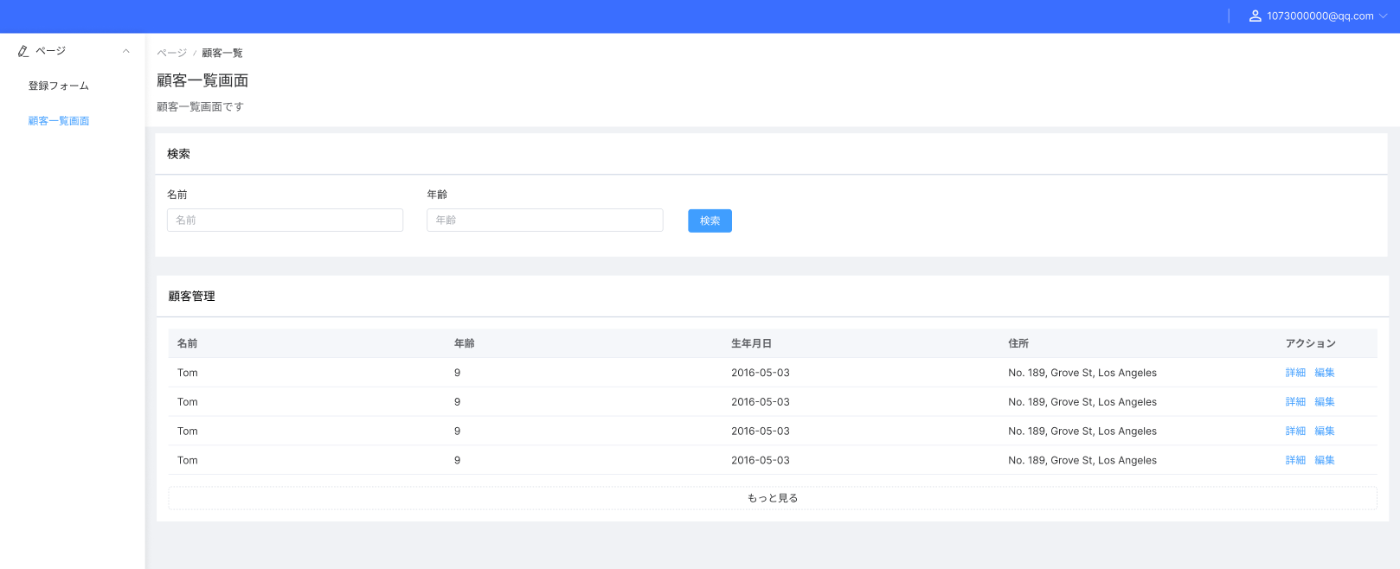The width and height of the screenshot is (1400, 569).
Task: Click the アクション column header
Action: [x=1311, y=343]
